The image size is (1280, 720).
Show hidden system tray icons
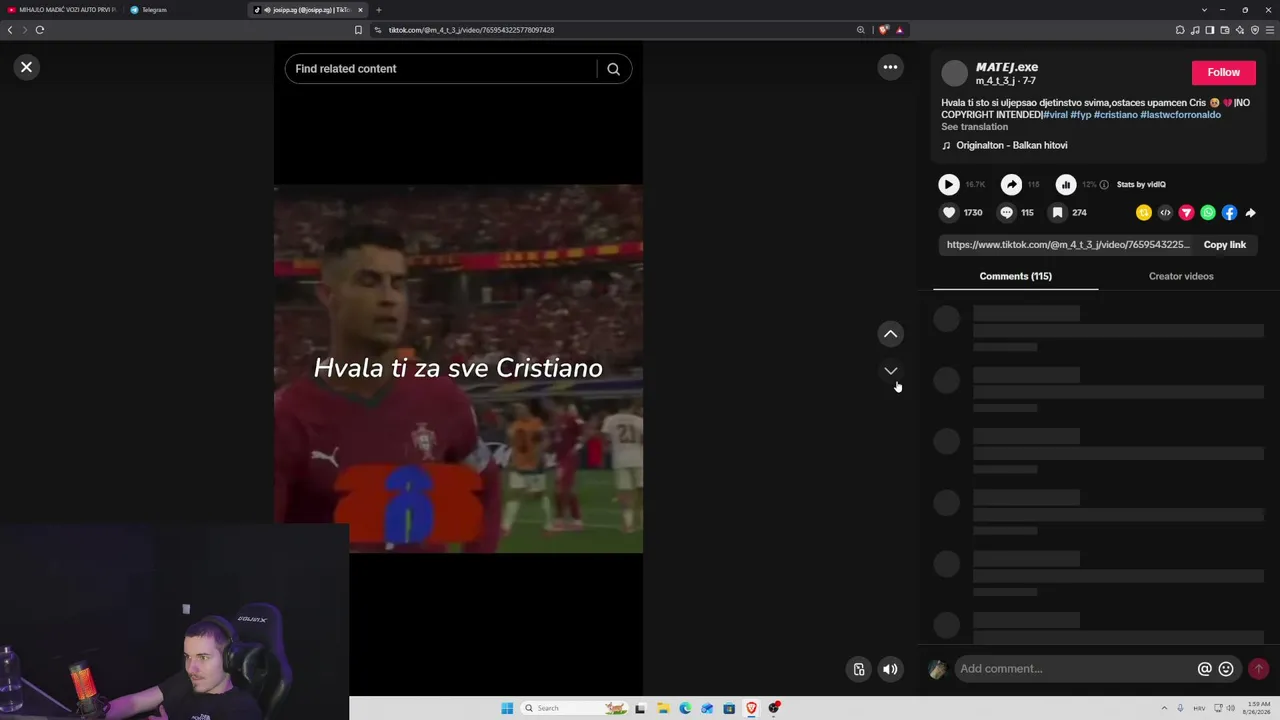pyautogui.click(x=1165, y=708)
